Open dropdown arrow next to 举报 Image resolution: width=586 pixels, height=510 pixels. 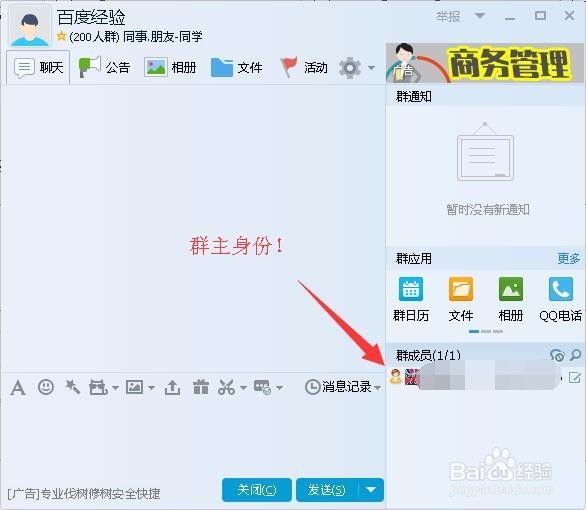(480, 16)
